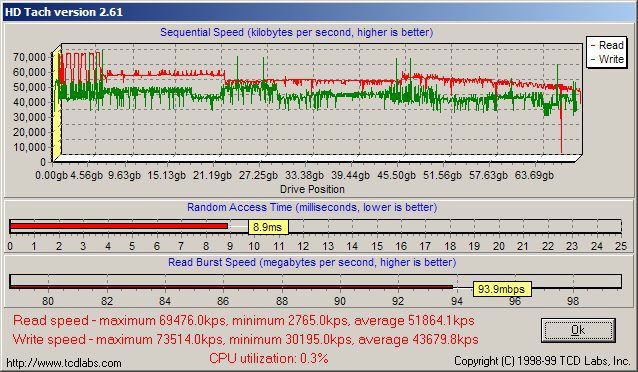Viewport: 638px width, 372px height.
Task: Click the CPU utilization: 0.3% text
Action: 269,358
